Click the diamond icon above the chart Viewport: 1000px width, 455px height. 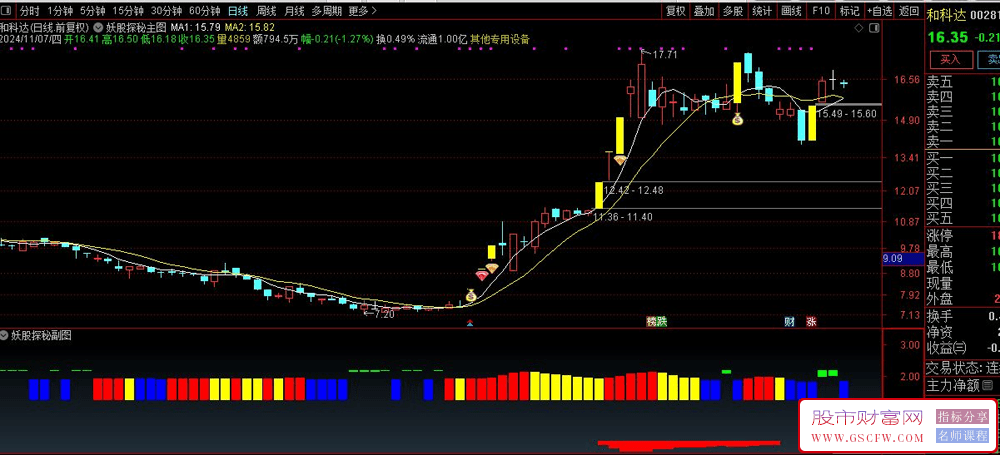click(858, 28)
